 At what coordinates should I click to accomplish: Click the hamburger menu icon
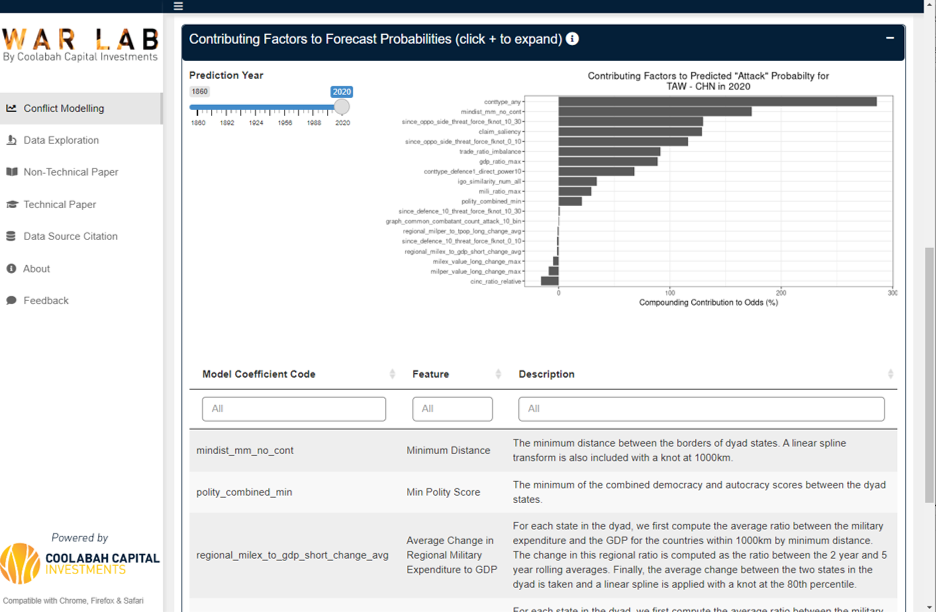(178, 6)
